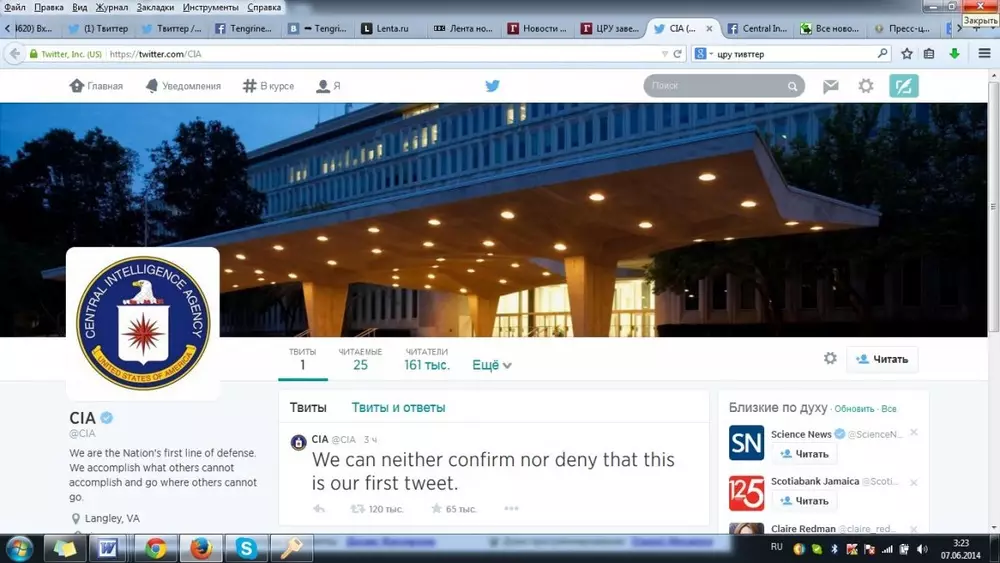Click Обновить in the Близкие по духу panel
The width and height of the screenshot is (1000, 563).
(x=854, y=409)
